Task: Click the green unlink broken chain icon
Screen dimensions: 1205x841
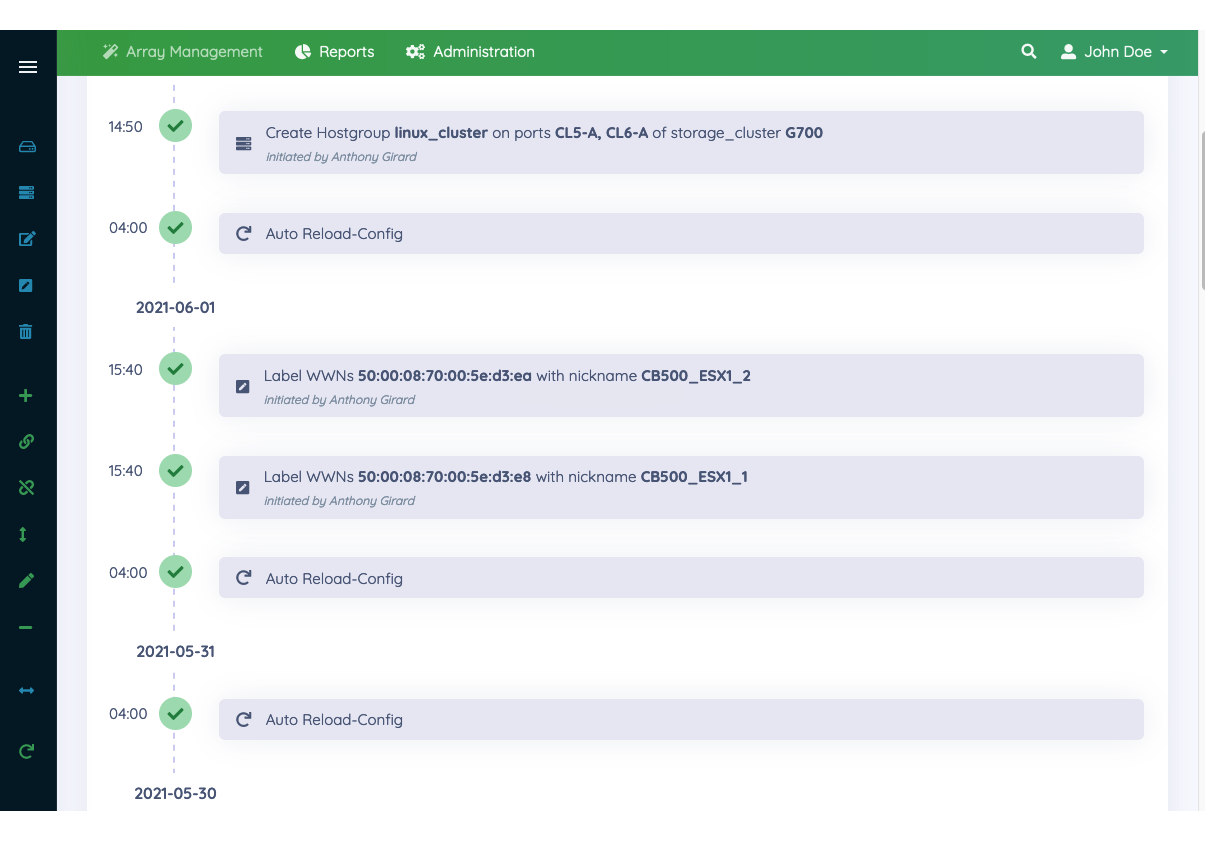Action: 26,487
